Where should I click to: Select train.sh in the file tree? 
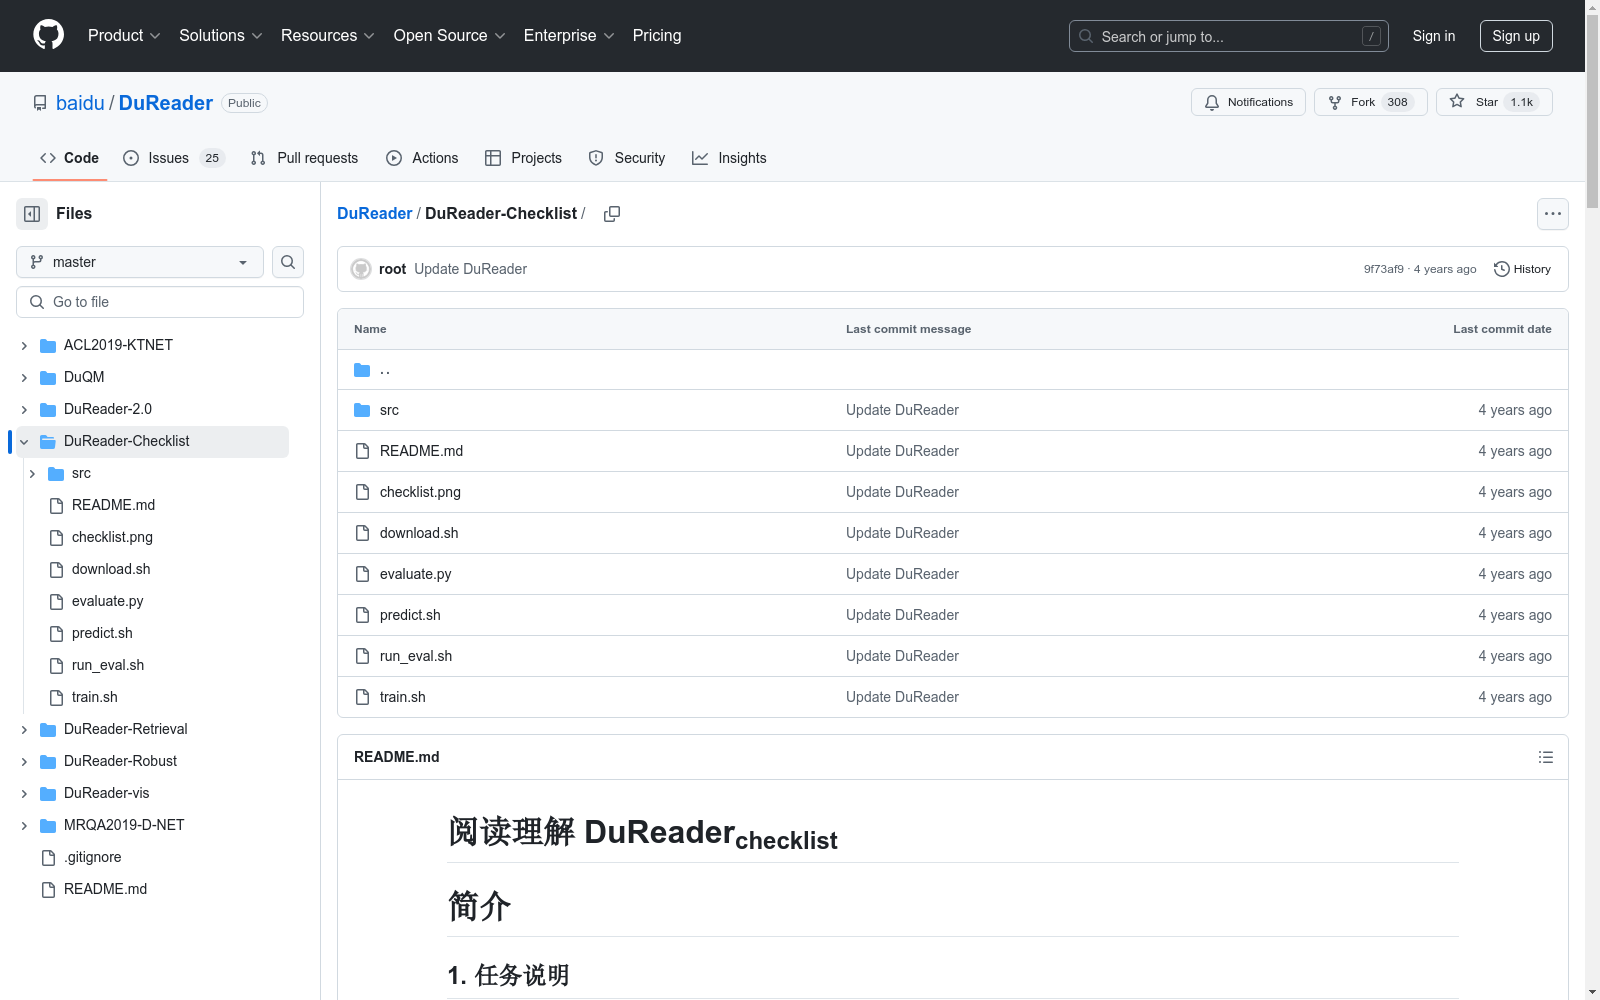(x=94, y=697)
